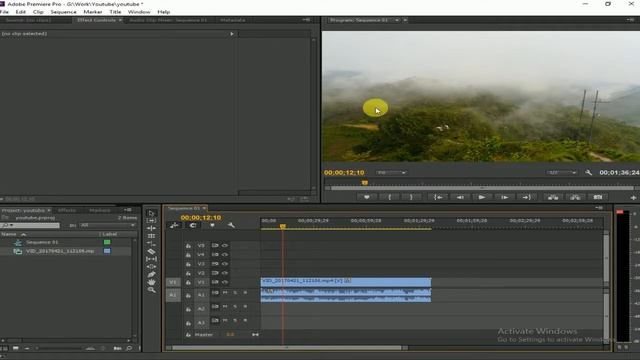Mute audio track A1
Image resolution: width=640 pixels, height=360 pixels.
click(x=225, y=293)
